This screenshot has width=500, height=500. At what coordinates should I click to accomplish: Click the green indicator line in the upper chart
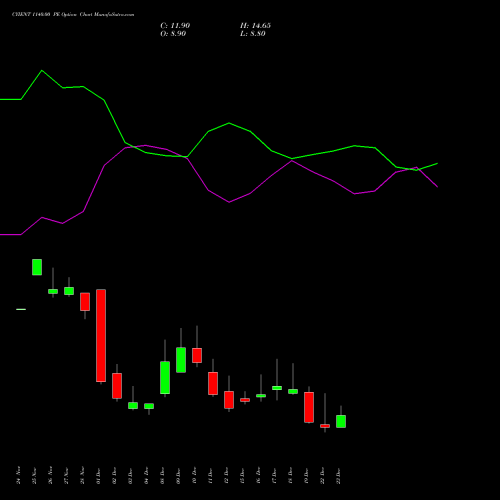pos(229,123)
